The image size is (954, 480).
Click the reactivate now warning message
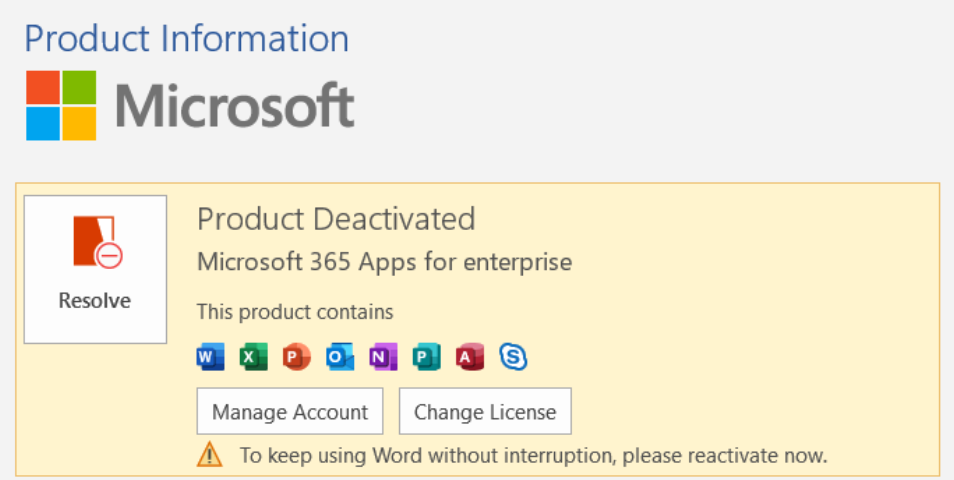click(x=534, y=455)
